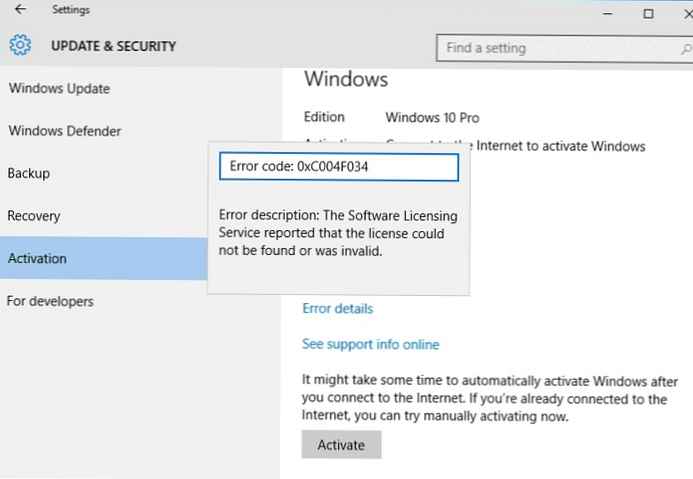The width and height of the screenshot is (693, 479).
Task: Click the Error details link
Action: (x=337, y=309)
